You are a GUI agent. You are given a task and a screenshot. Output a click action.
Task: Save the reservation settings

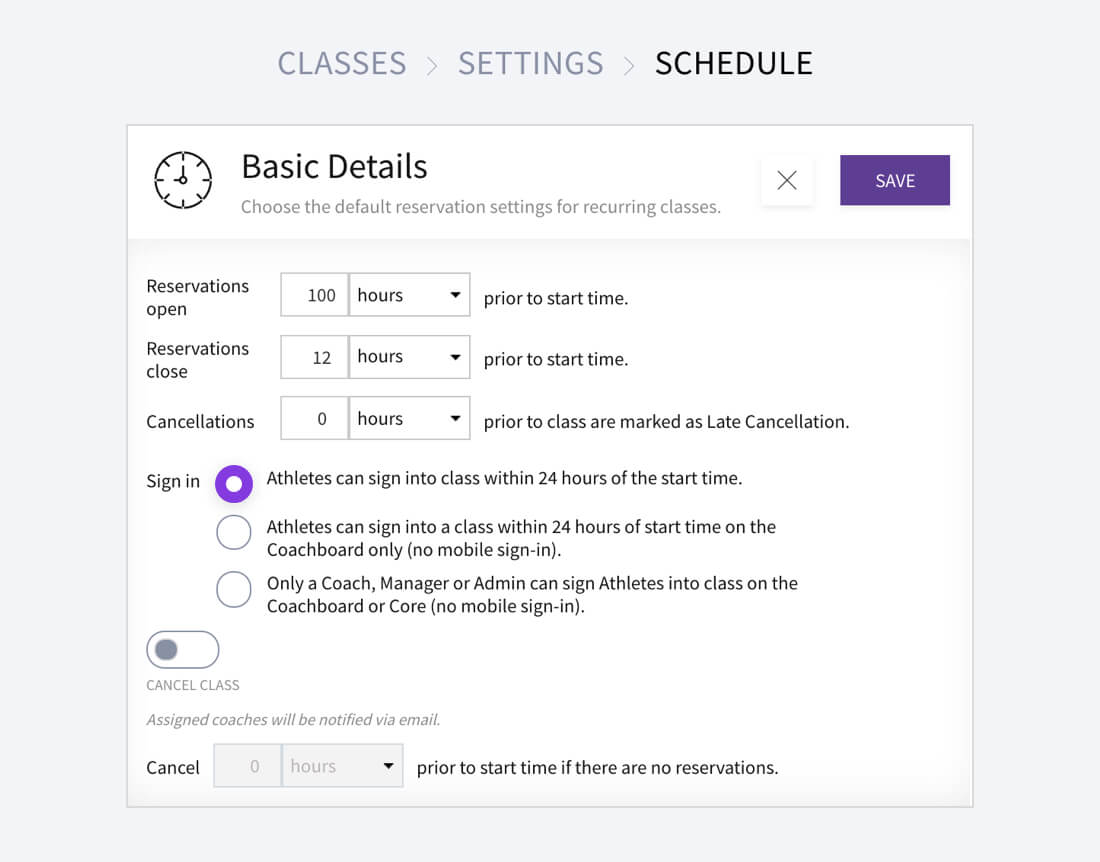pyautogui.click(x=894, y=180)
